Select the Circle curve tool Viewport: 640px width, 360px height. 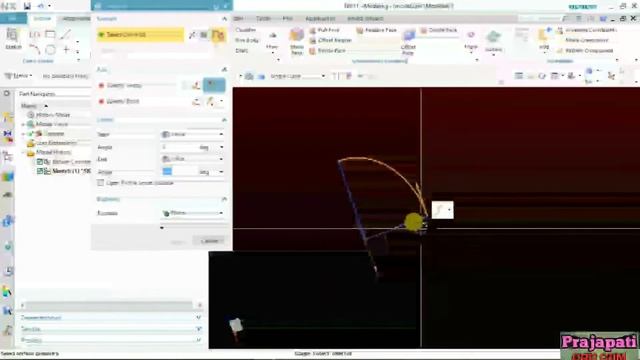(x=50, y=49)
